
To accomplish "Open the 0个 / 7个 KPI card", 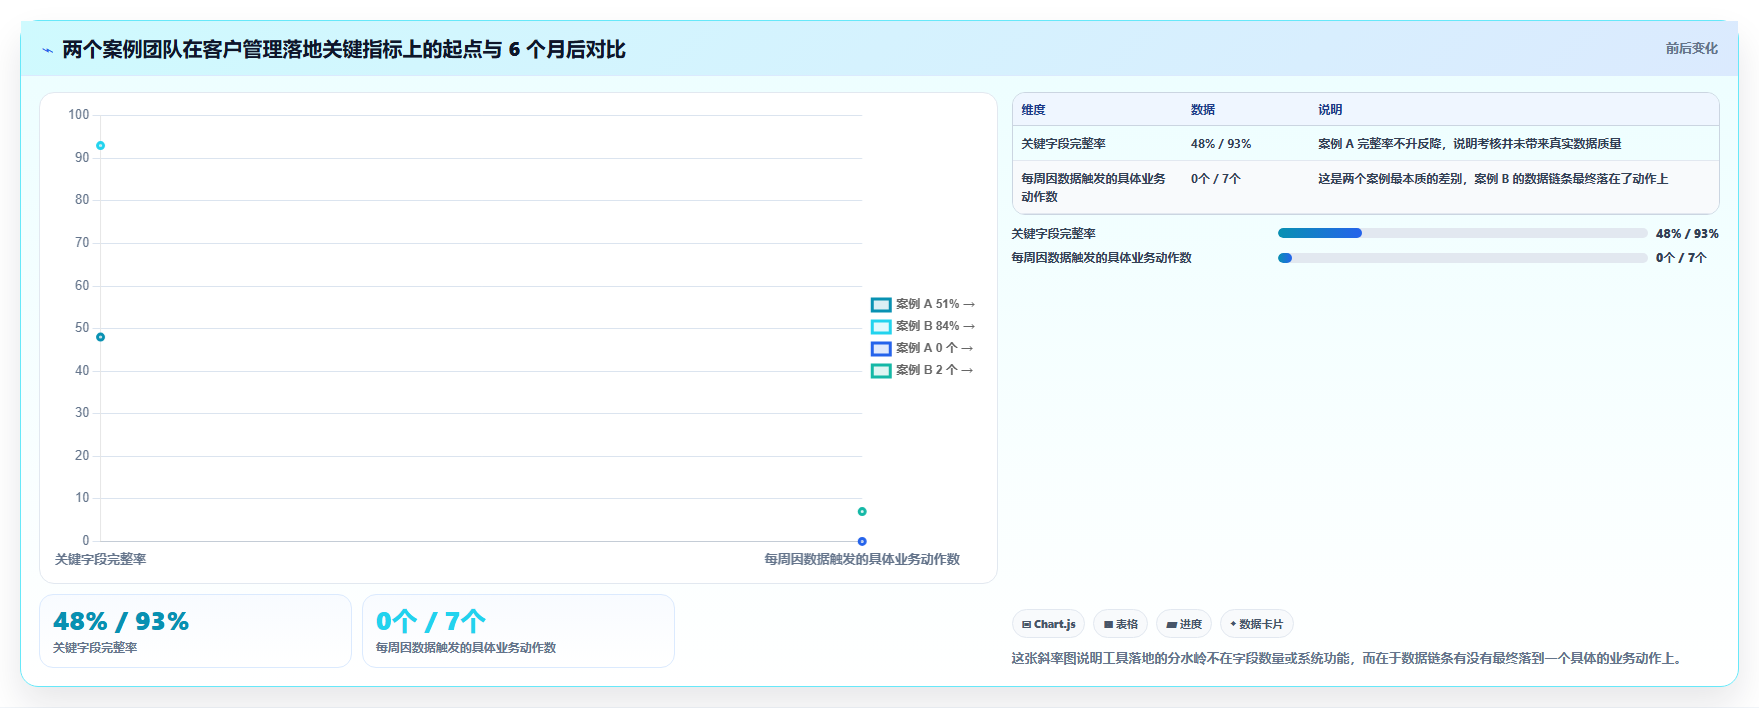I will click(518, 631).
